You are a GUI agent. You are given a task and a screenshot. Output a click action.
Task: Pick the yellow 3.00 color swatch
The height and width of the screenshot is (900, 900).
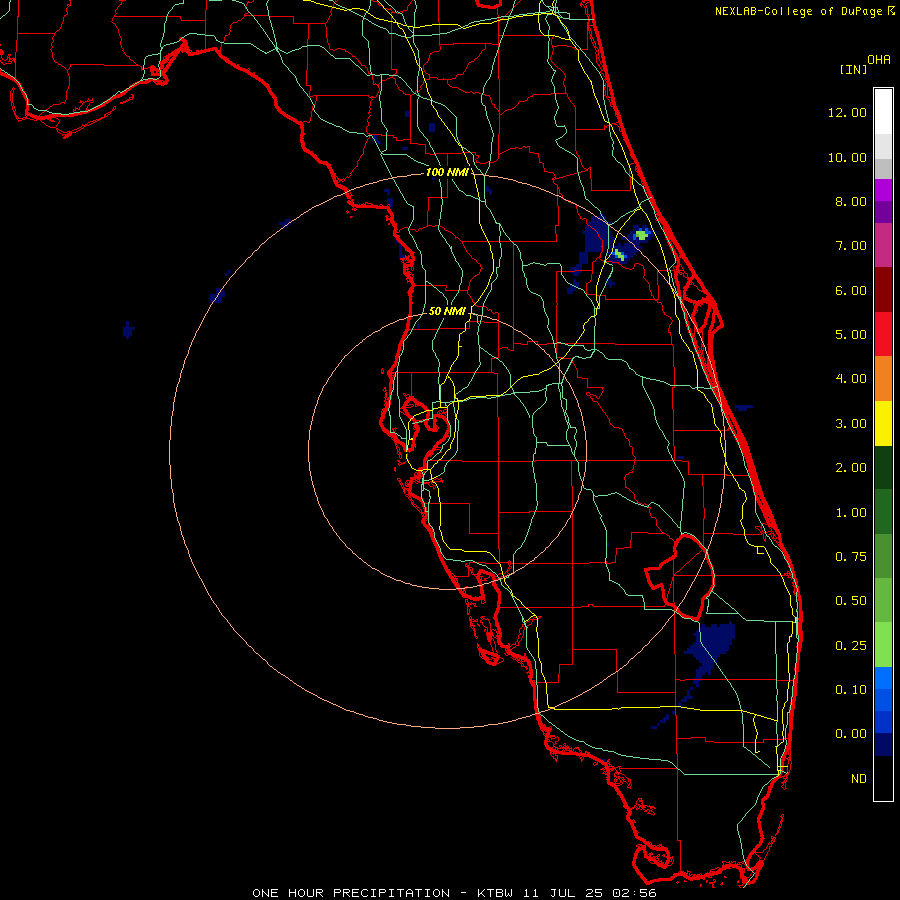click(x=883, y=423)
